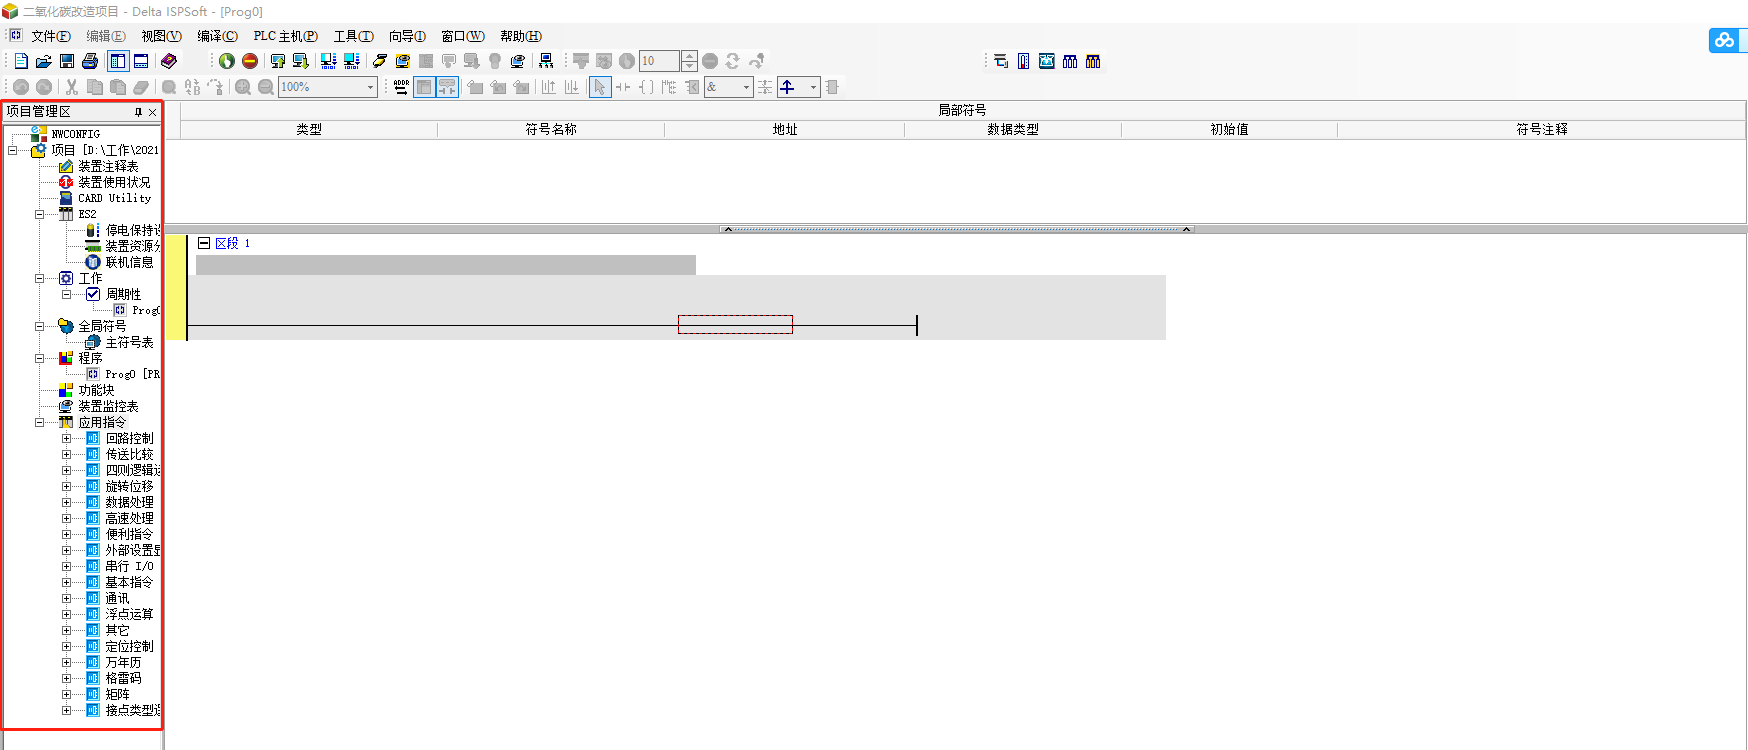Open CARD Utility tree item

point(114,198)
